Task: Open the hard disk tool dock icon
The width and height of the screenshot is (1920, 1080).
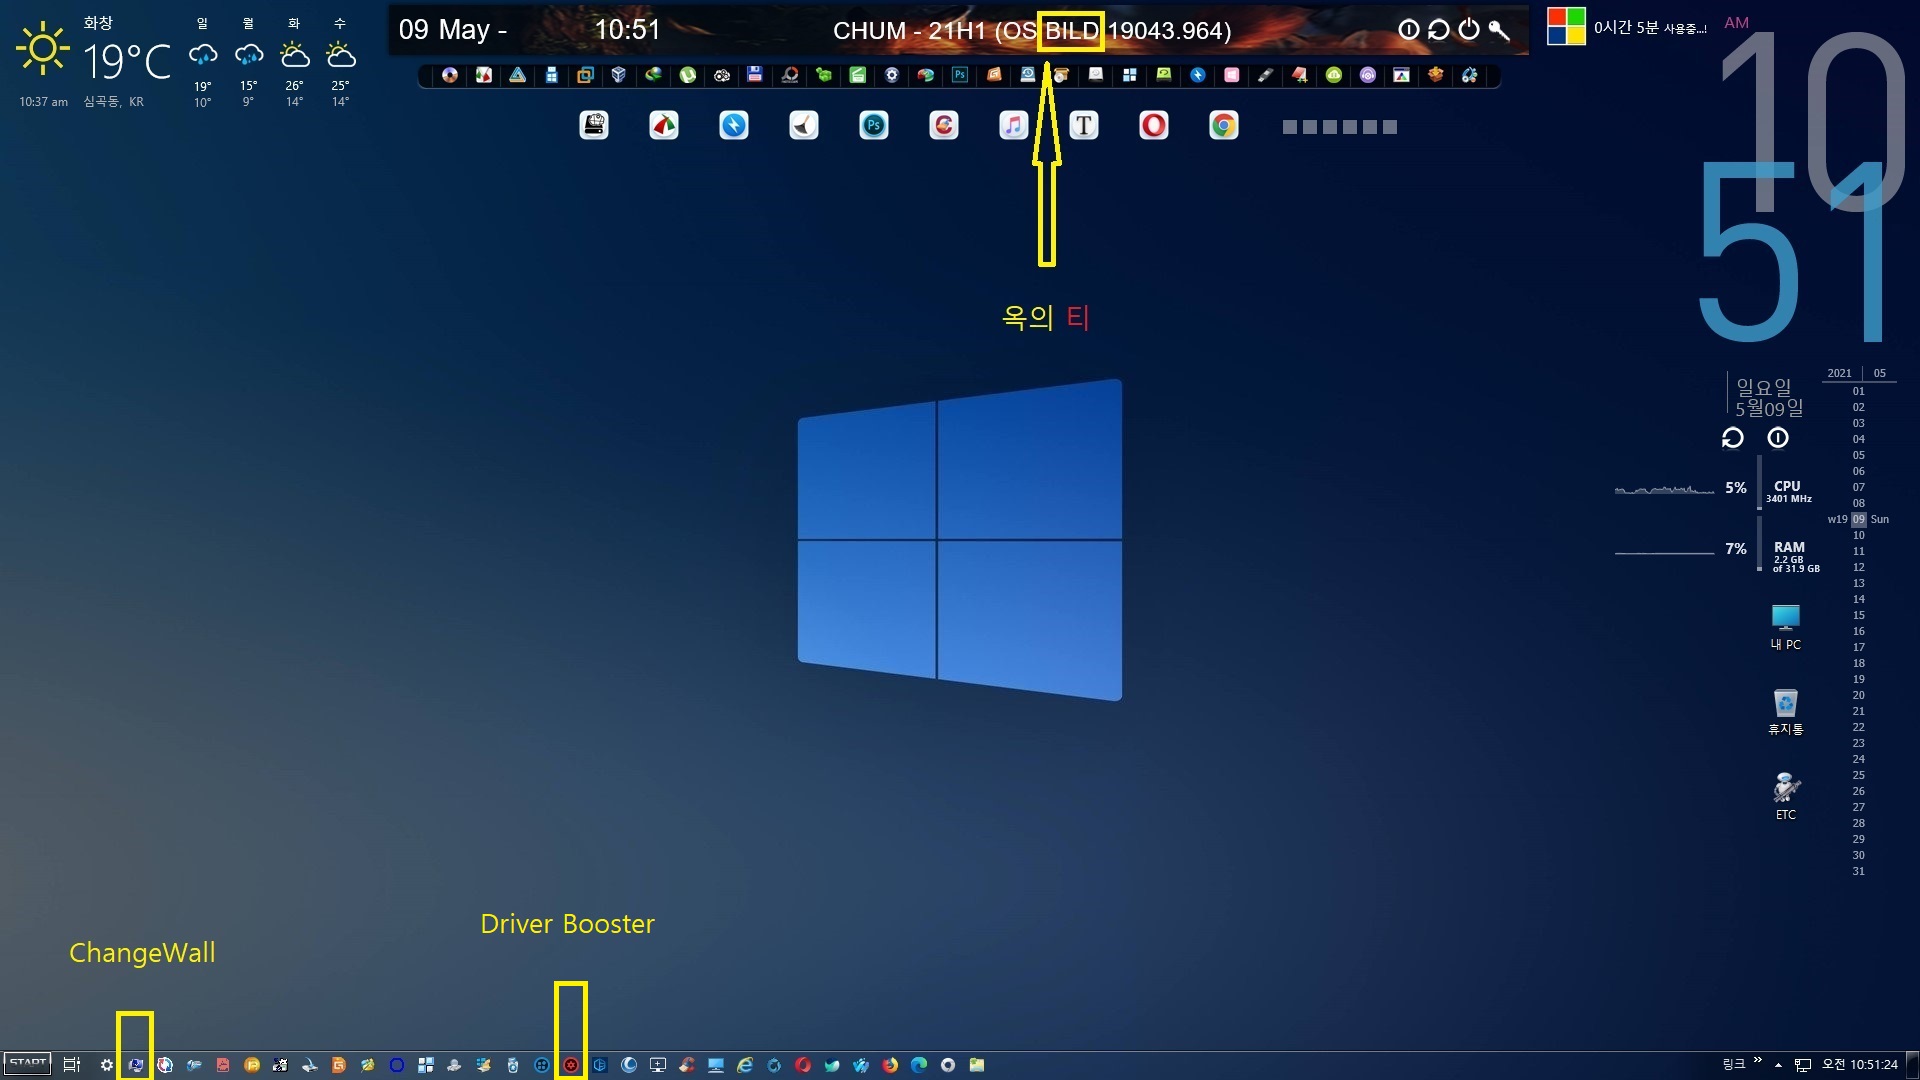Action: (x=594, y=126)
